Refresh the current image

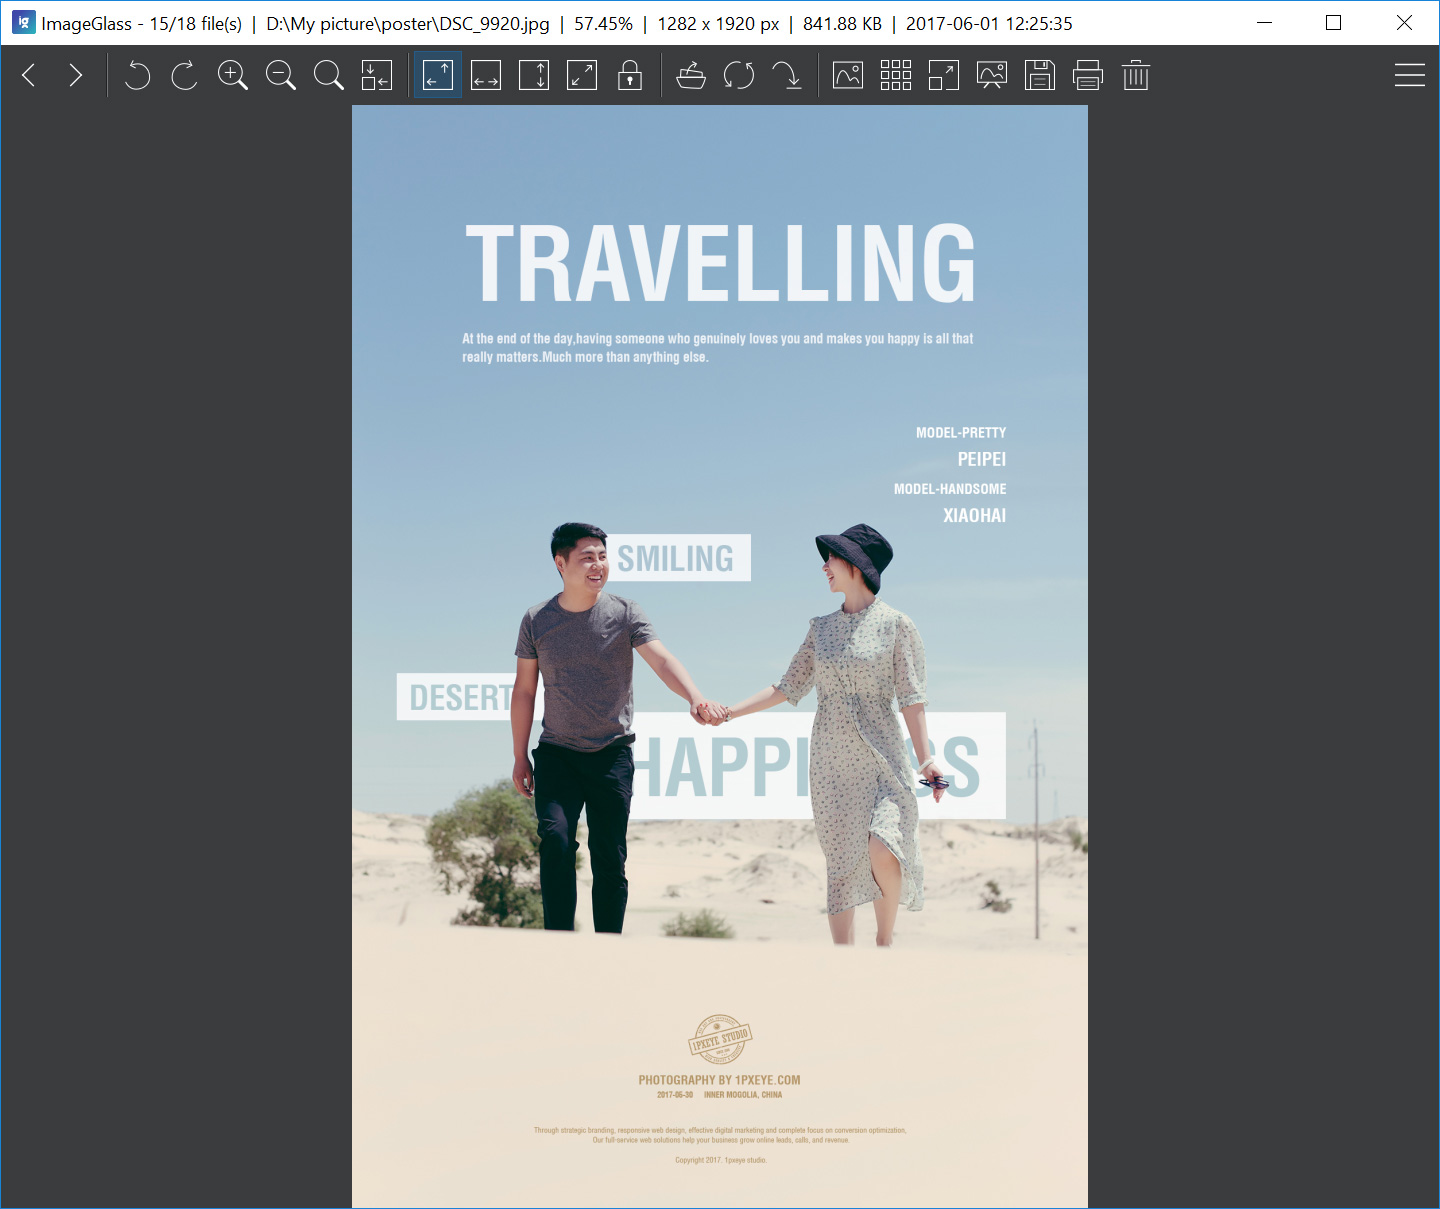click(x=739, y=75)
